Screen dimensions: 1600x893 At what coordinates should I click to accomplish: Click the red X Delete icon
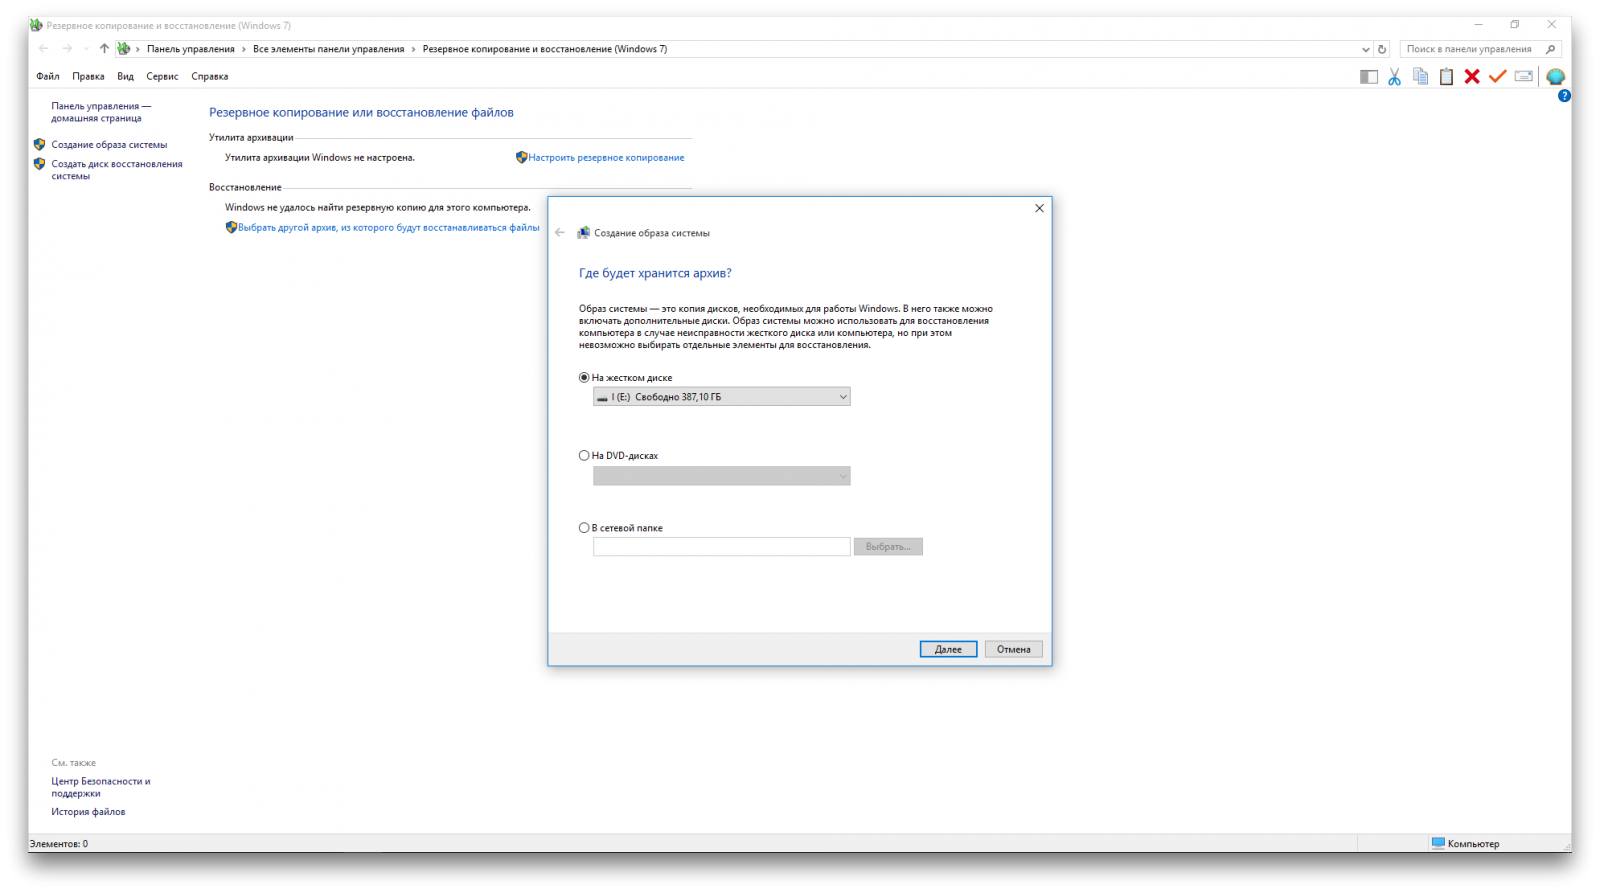coord(1472,77)
